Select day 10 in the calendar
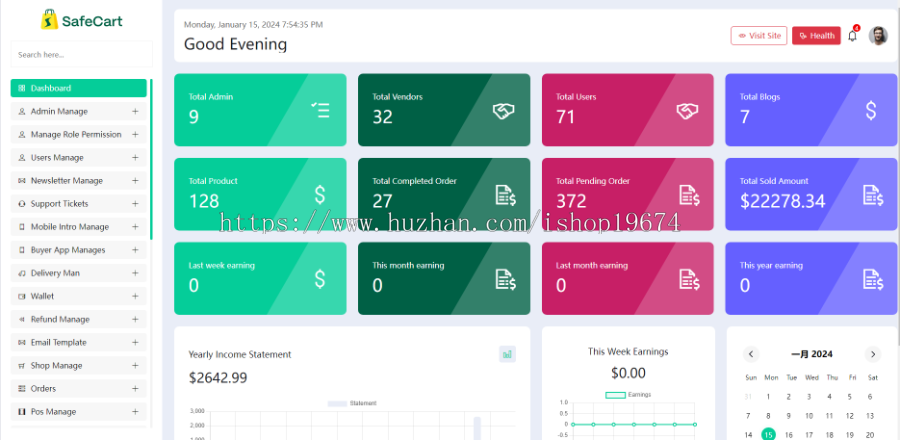The width and height of the screenshot is (900, 440). [x=809, y=416]
